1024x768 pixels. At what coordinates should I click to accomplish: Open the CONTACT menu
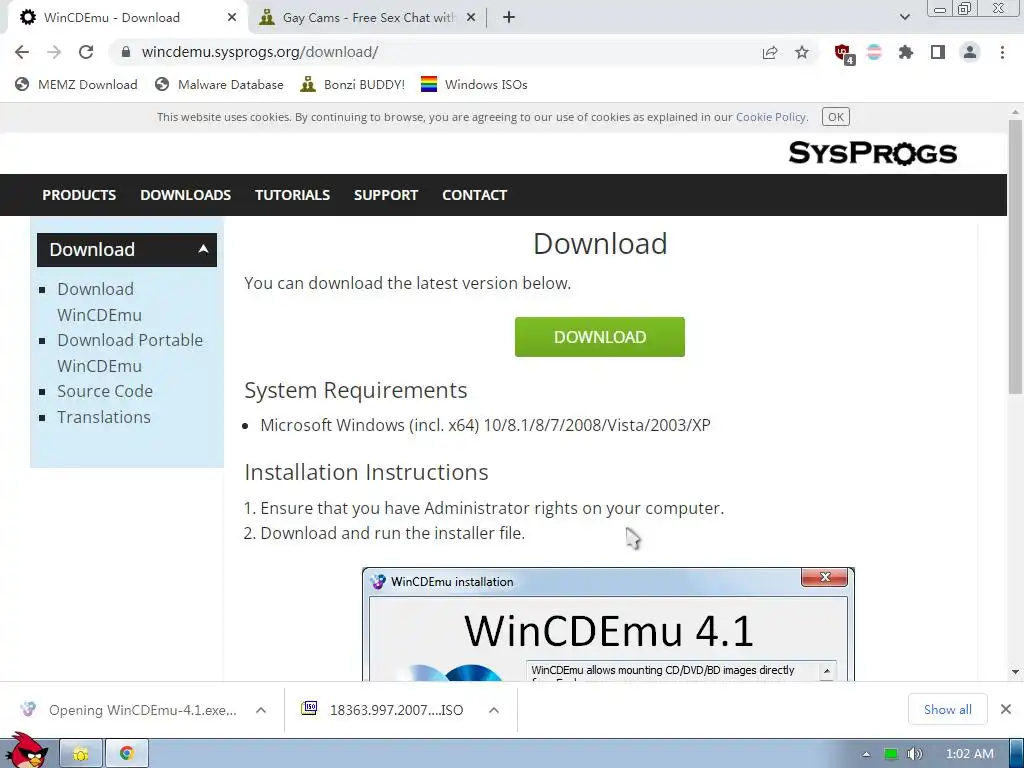click(x=475, y=195)
